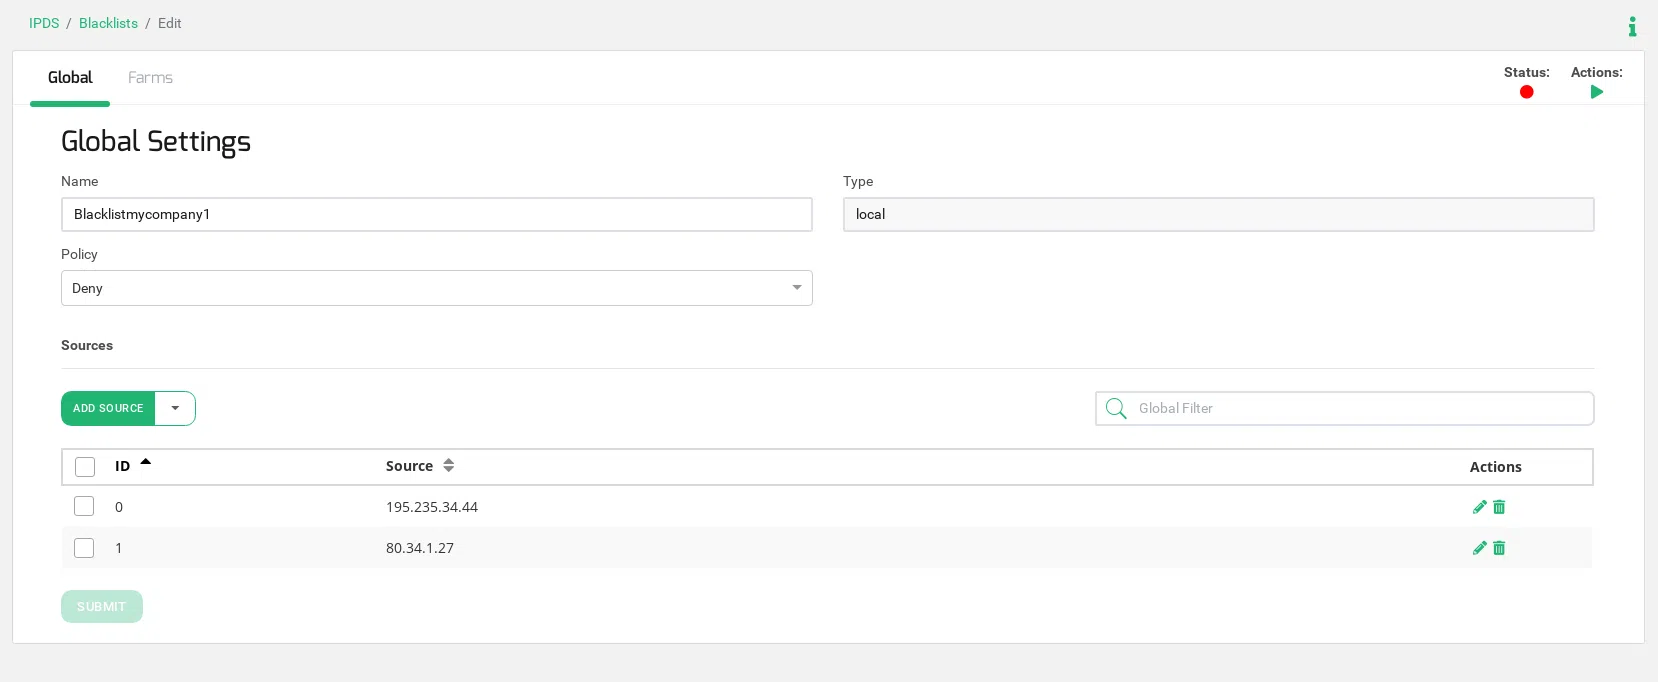Open the Policy dropdown showing Deny
This screenshot has width=1658, height=682.
pos(436,288)
